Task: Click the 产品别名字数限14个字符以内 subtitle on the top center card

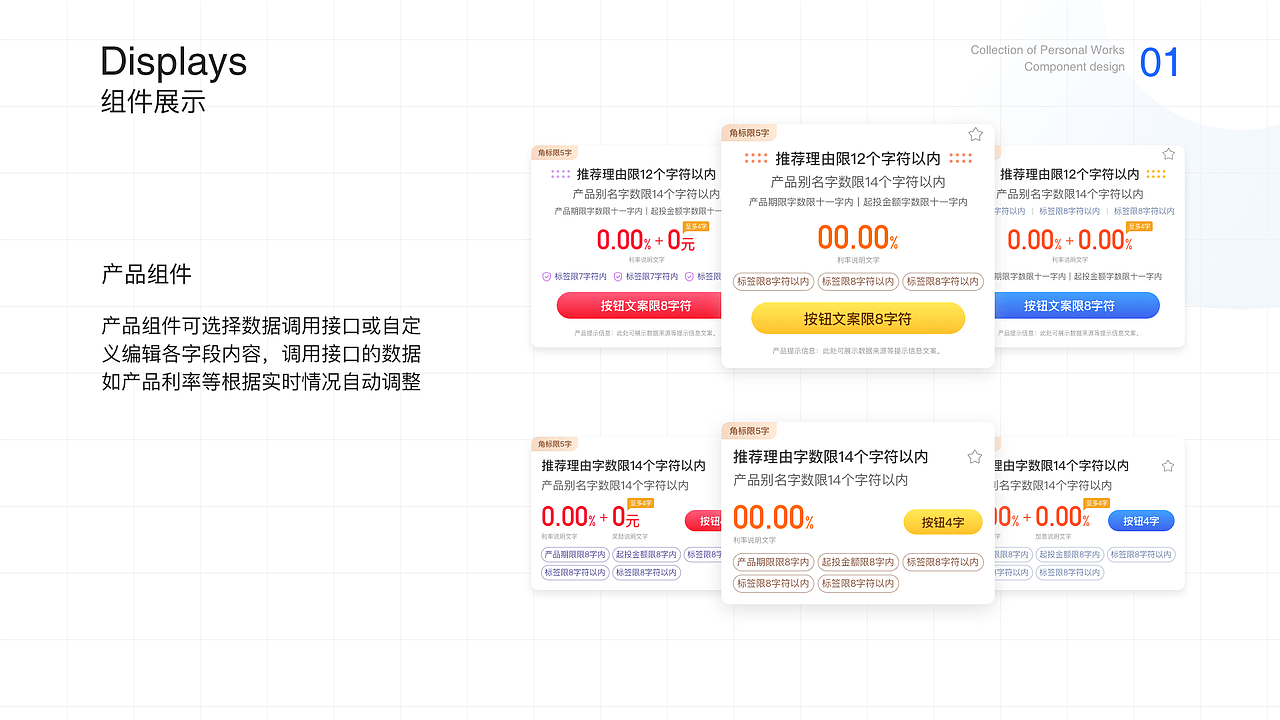Action: (x=858, y=182)
